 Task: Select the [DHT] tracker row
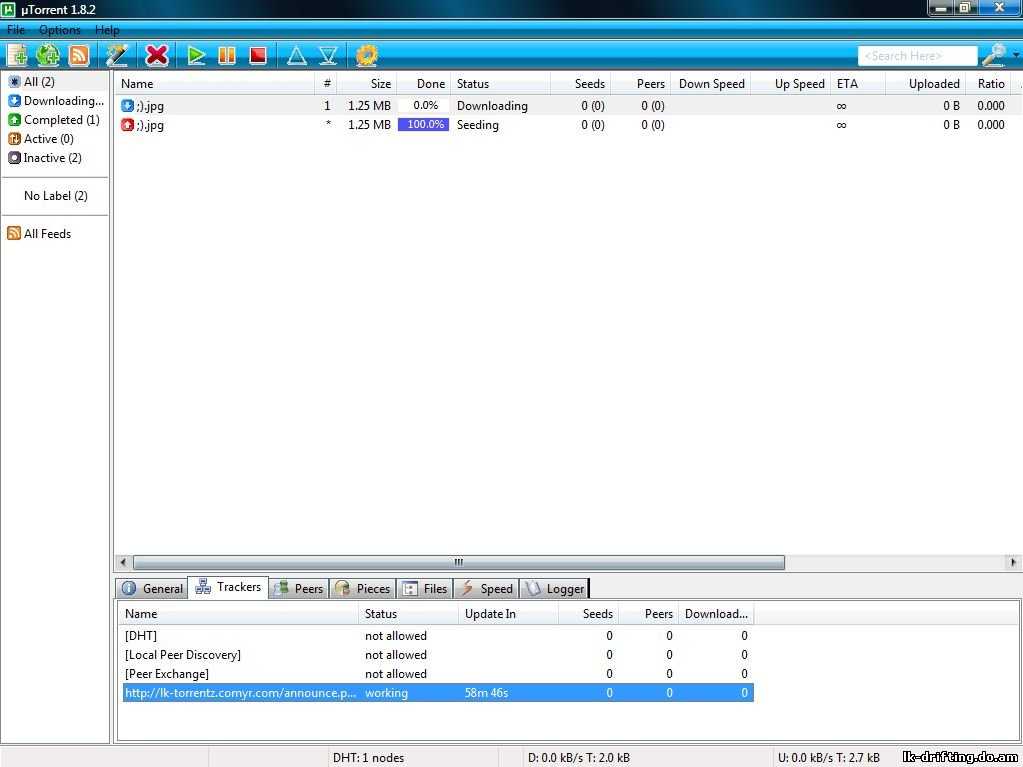tap(438, 636)
